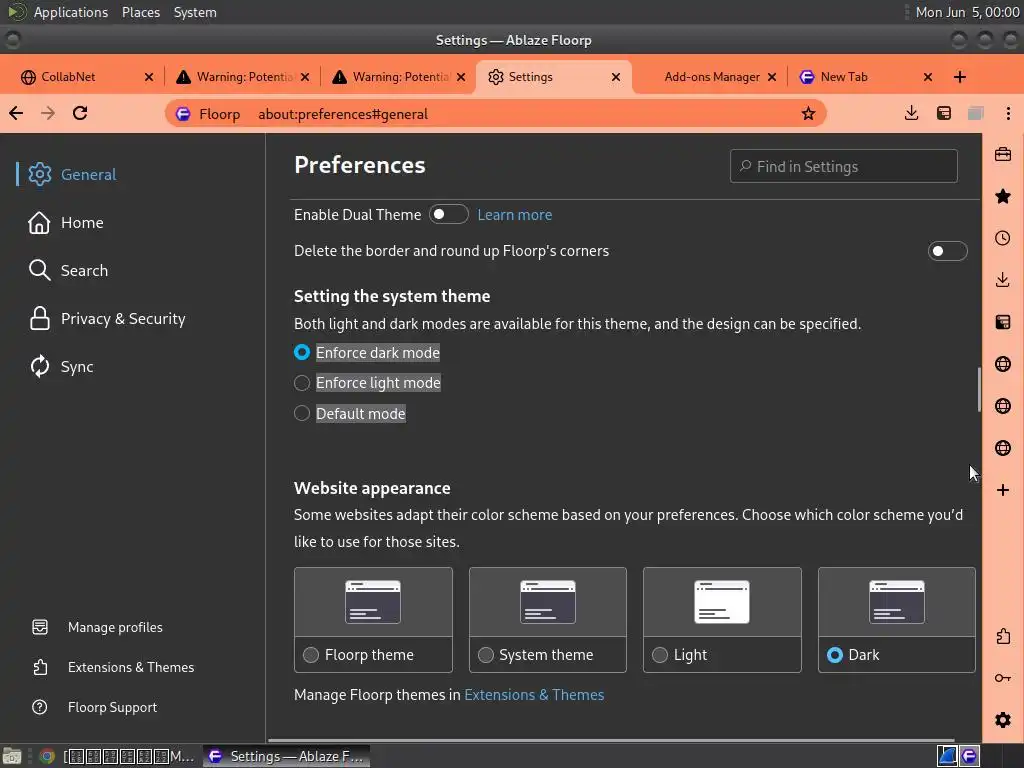1024x768 pixels.
Task: Open the toolbar sidebar panel icon
Action: (x=944, y=113)
